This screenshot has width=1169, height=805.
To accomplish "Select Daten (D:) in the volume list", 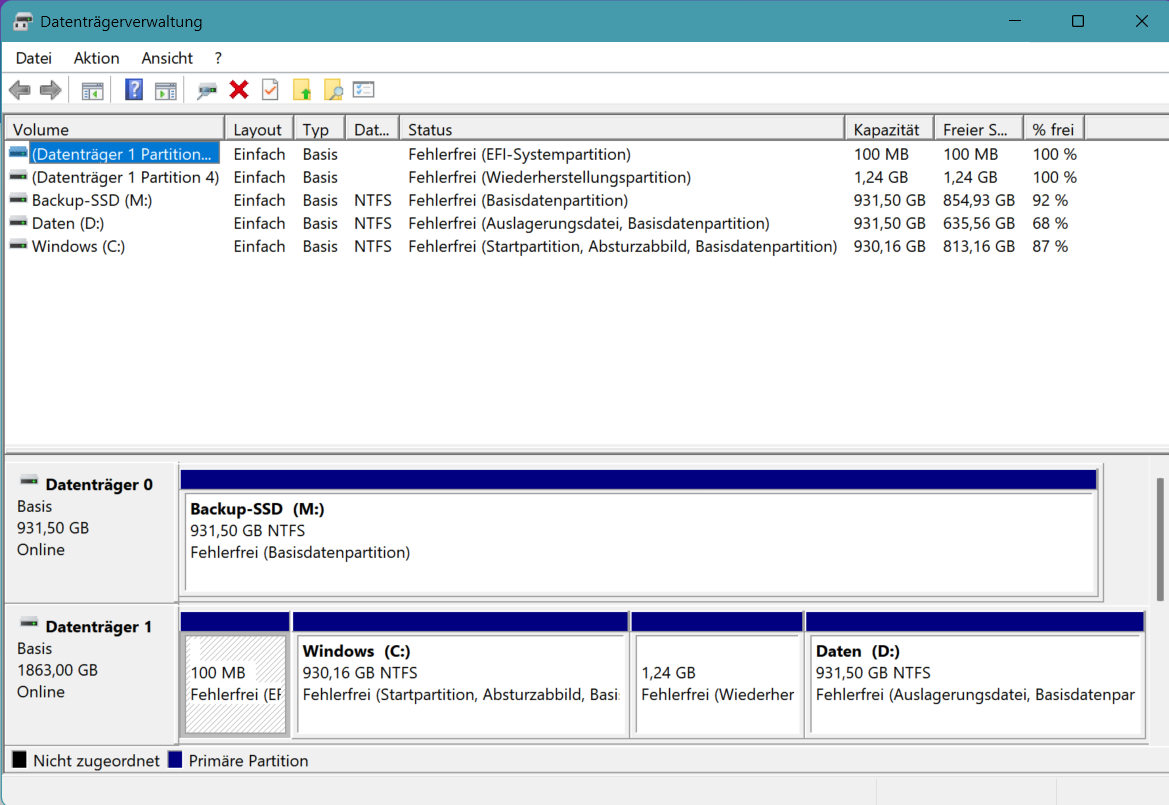I will [68, 223].
